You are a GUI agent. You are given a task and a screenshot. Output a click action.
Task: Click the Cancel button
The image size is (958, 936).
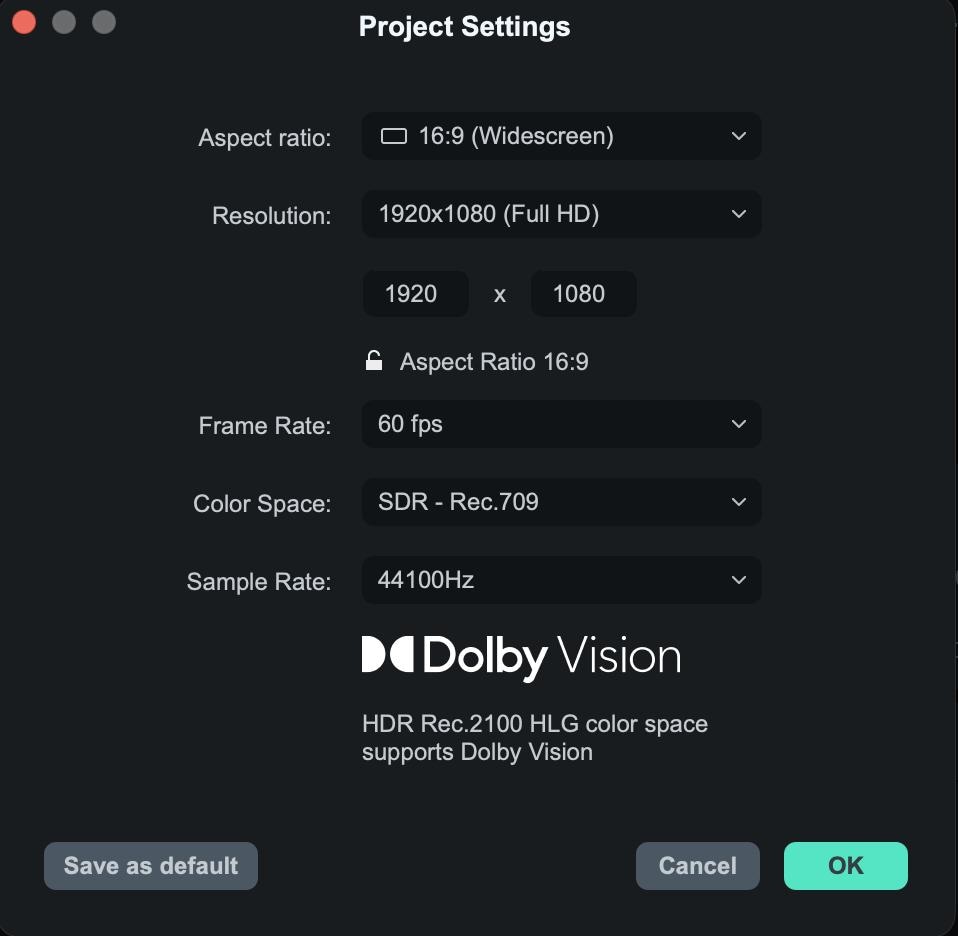[697, 866]
